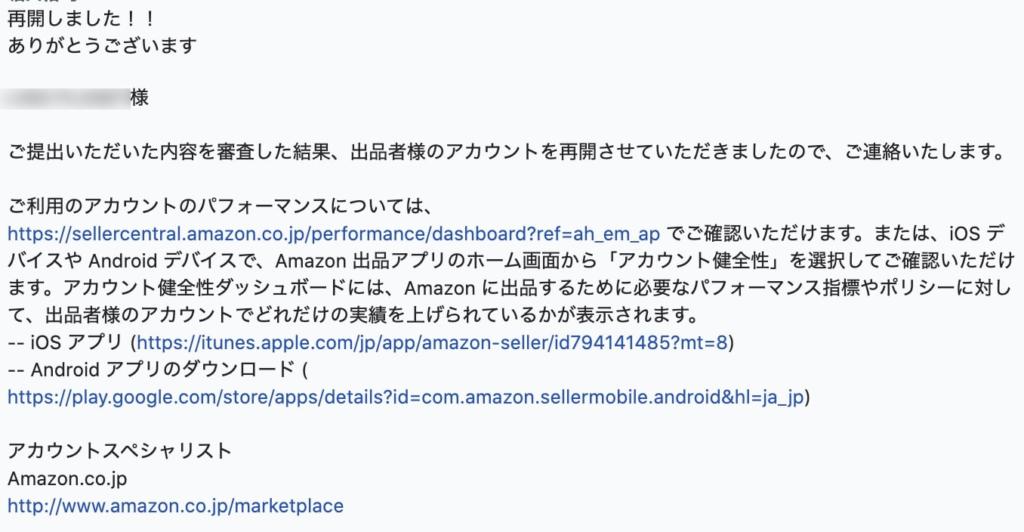This screenshot has height=532, width=1024.
Task: Click the でご確認いただけます text after dashboard link
Action: [x=762, y=234]
